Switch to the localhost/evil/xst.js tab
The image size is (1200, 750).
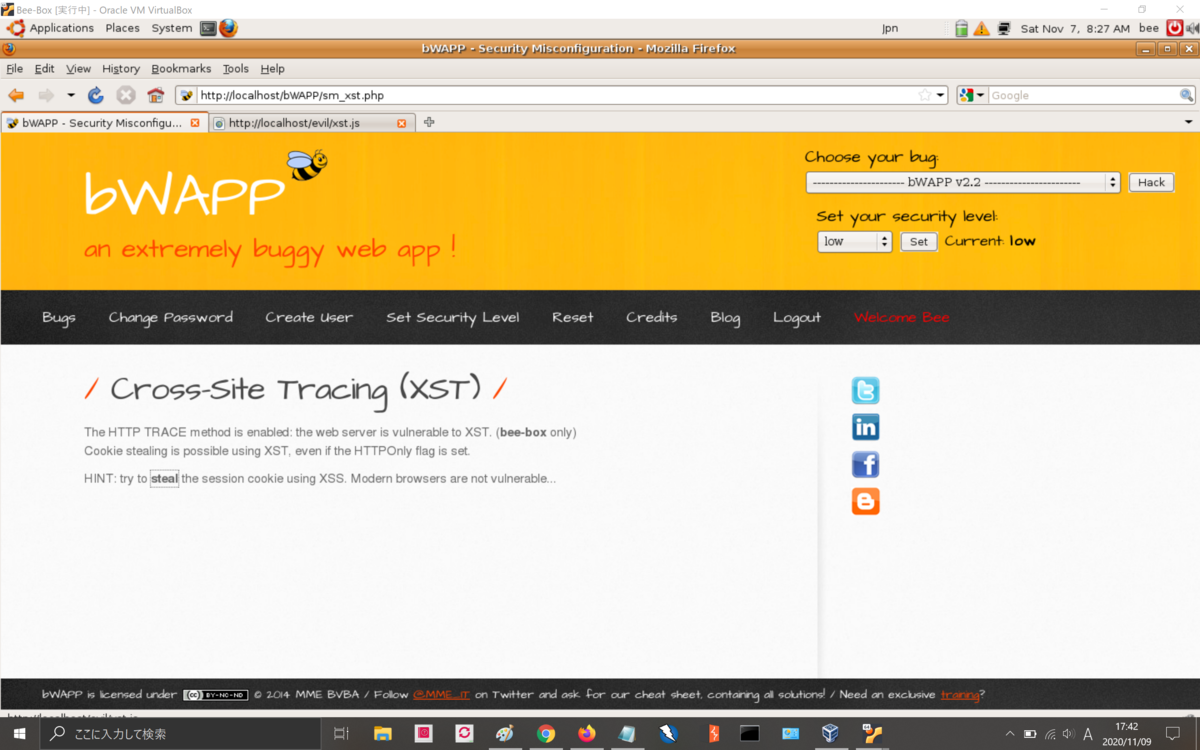pyautogui.click(x=312, y=123)
